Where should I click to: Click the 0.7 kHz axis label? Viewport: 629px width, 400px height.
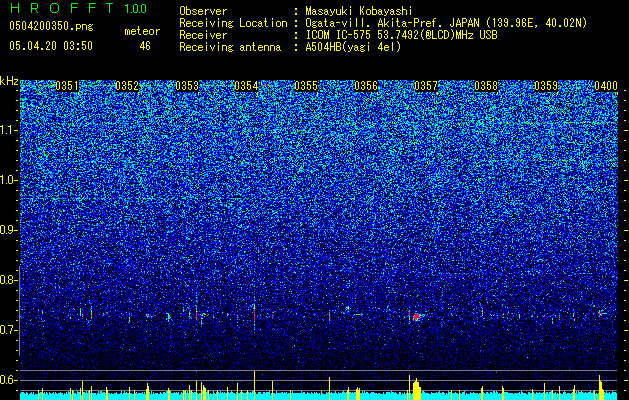[8, 330]
